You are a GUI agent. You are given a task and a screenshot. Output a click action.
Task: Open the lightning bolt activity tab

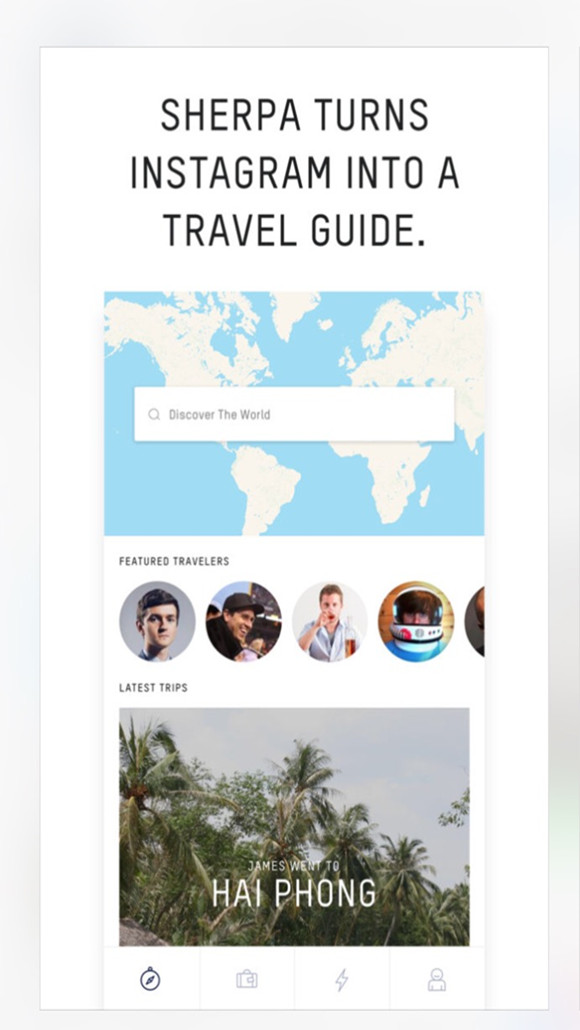tap(342, 979)
